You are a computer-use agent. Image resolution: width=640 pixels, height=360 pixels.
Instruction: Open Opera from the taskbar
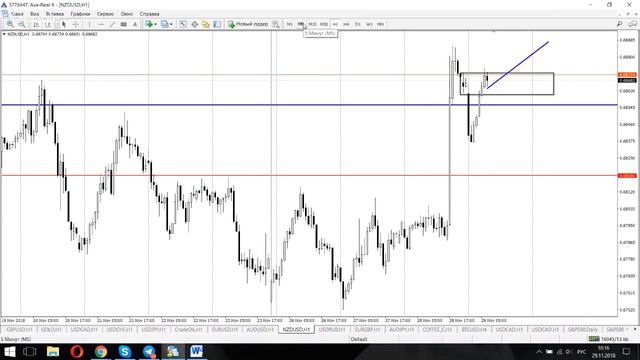pyautogui.click(x=77, y=351)
